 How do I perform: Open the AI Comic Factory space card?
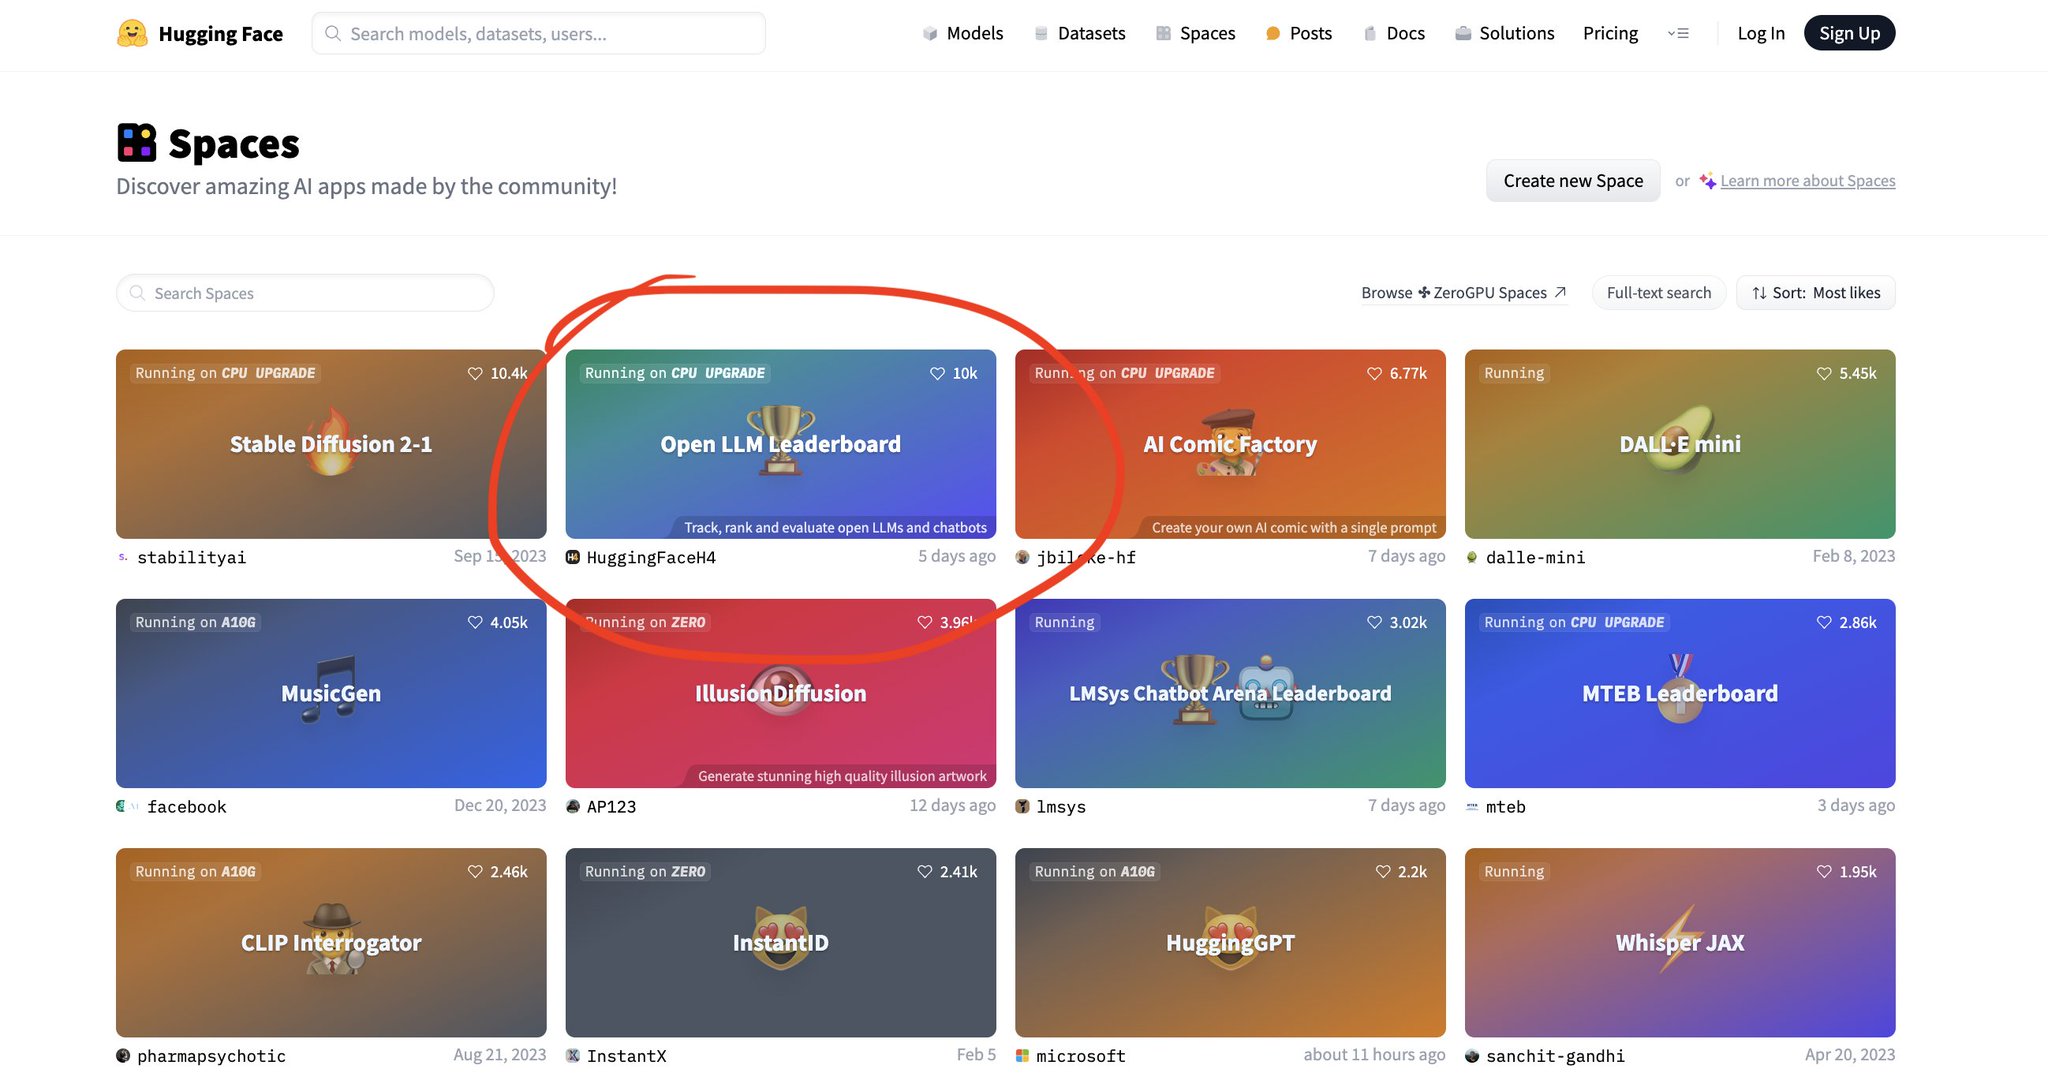click(x=1230, y=444)
